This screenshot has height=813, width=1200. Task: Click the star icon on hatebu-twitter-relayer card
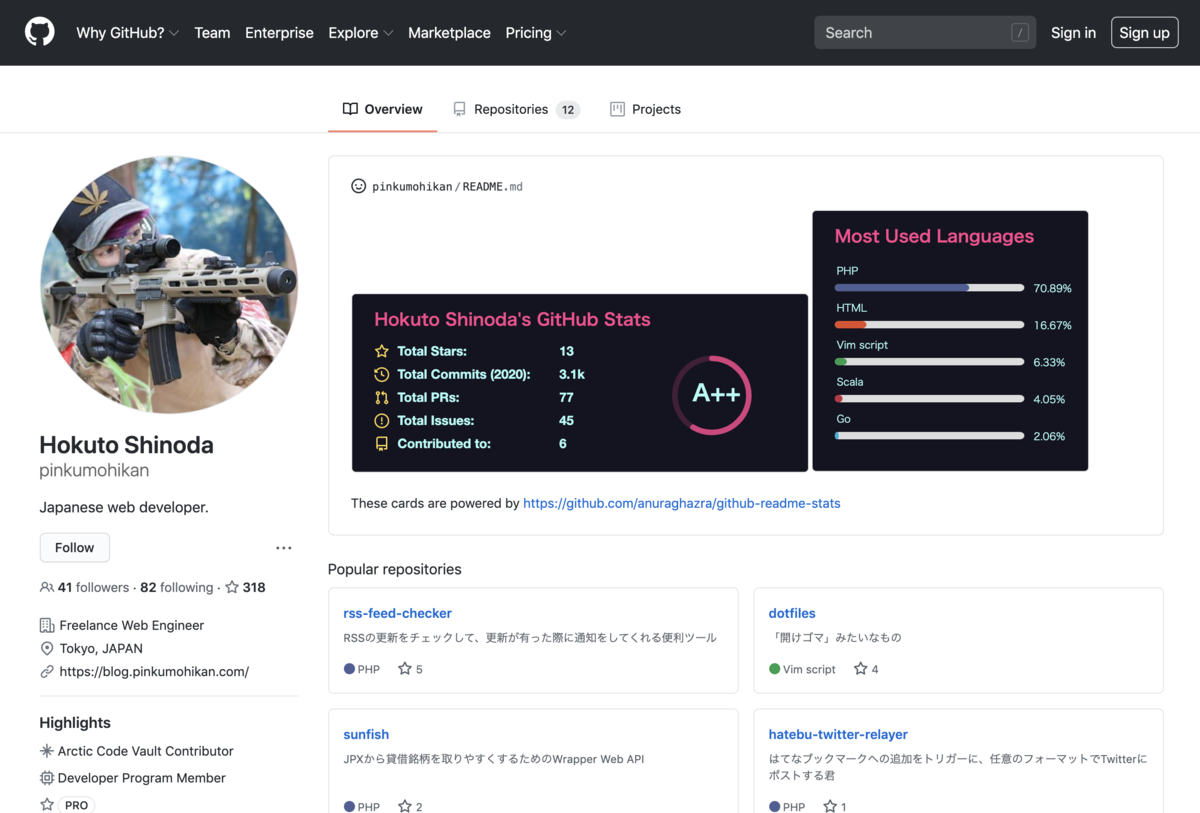(830, 806)
